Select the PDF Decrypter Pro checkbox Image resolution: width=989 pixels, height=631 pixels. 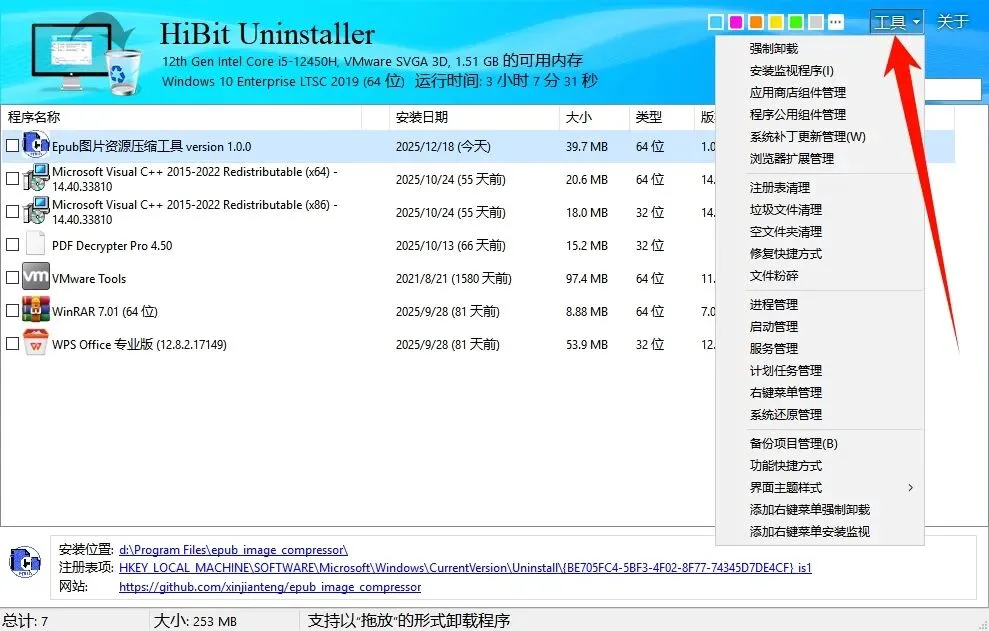(12, 245)
